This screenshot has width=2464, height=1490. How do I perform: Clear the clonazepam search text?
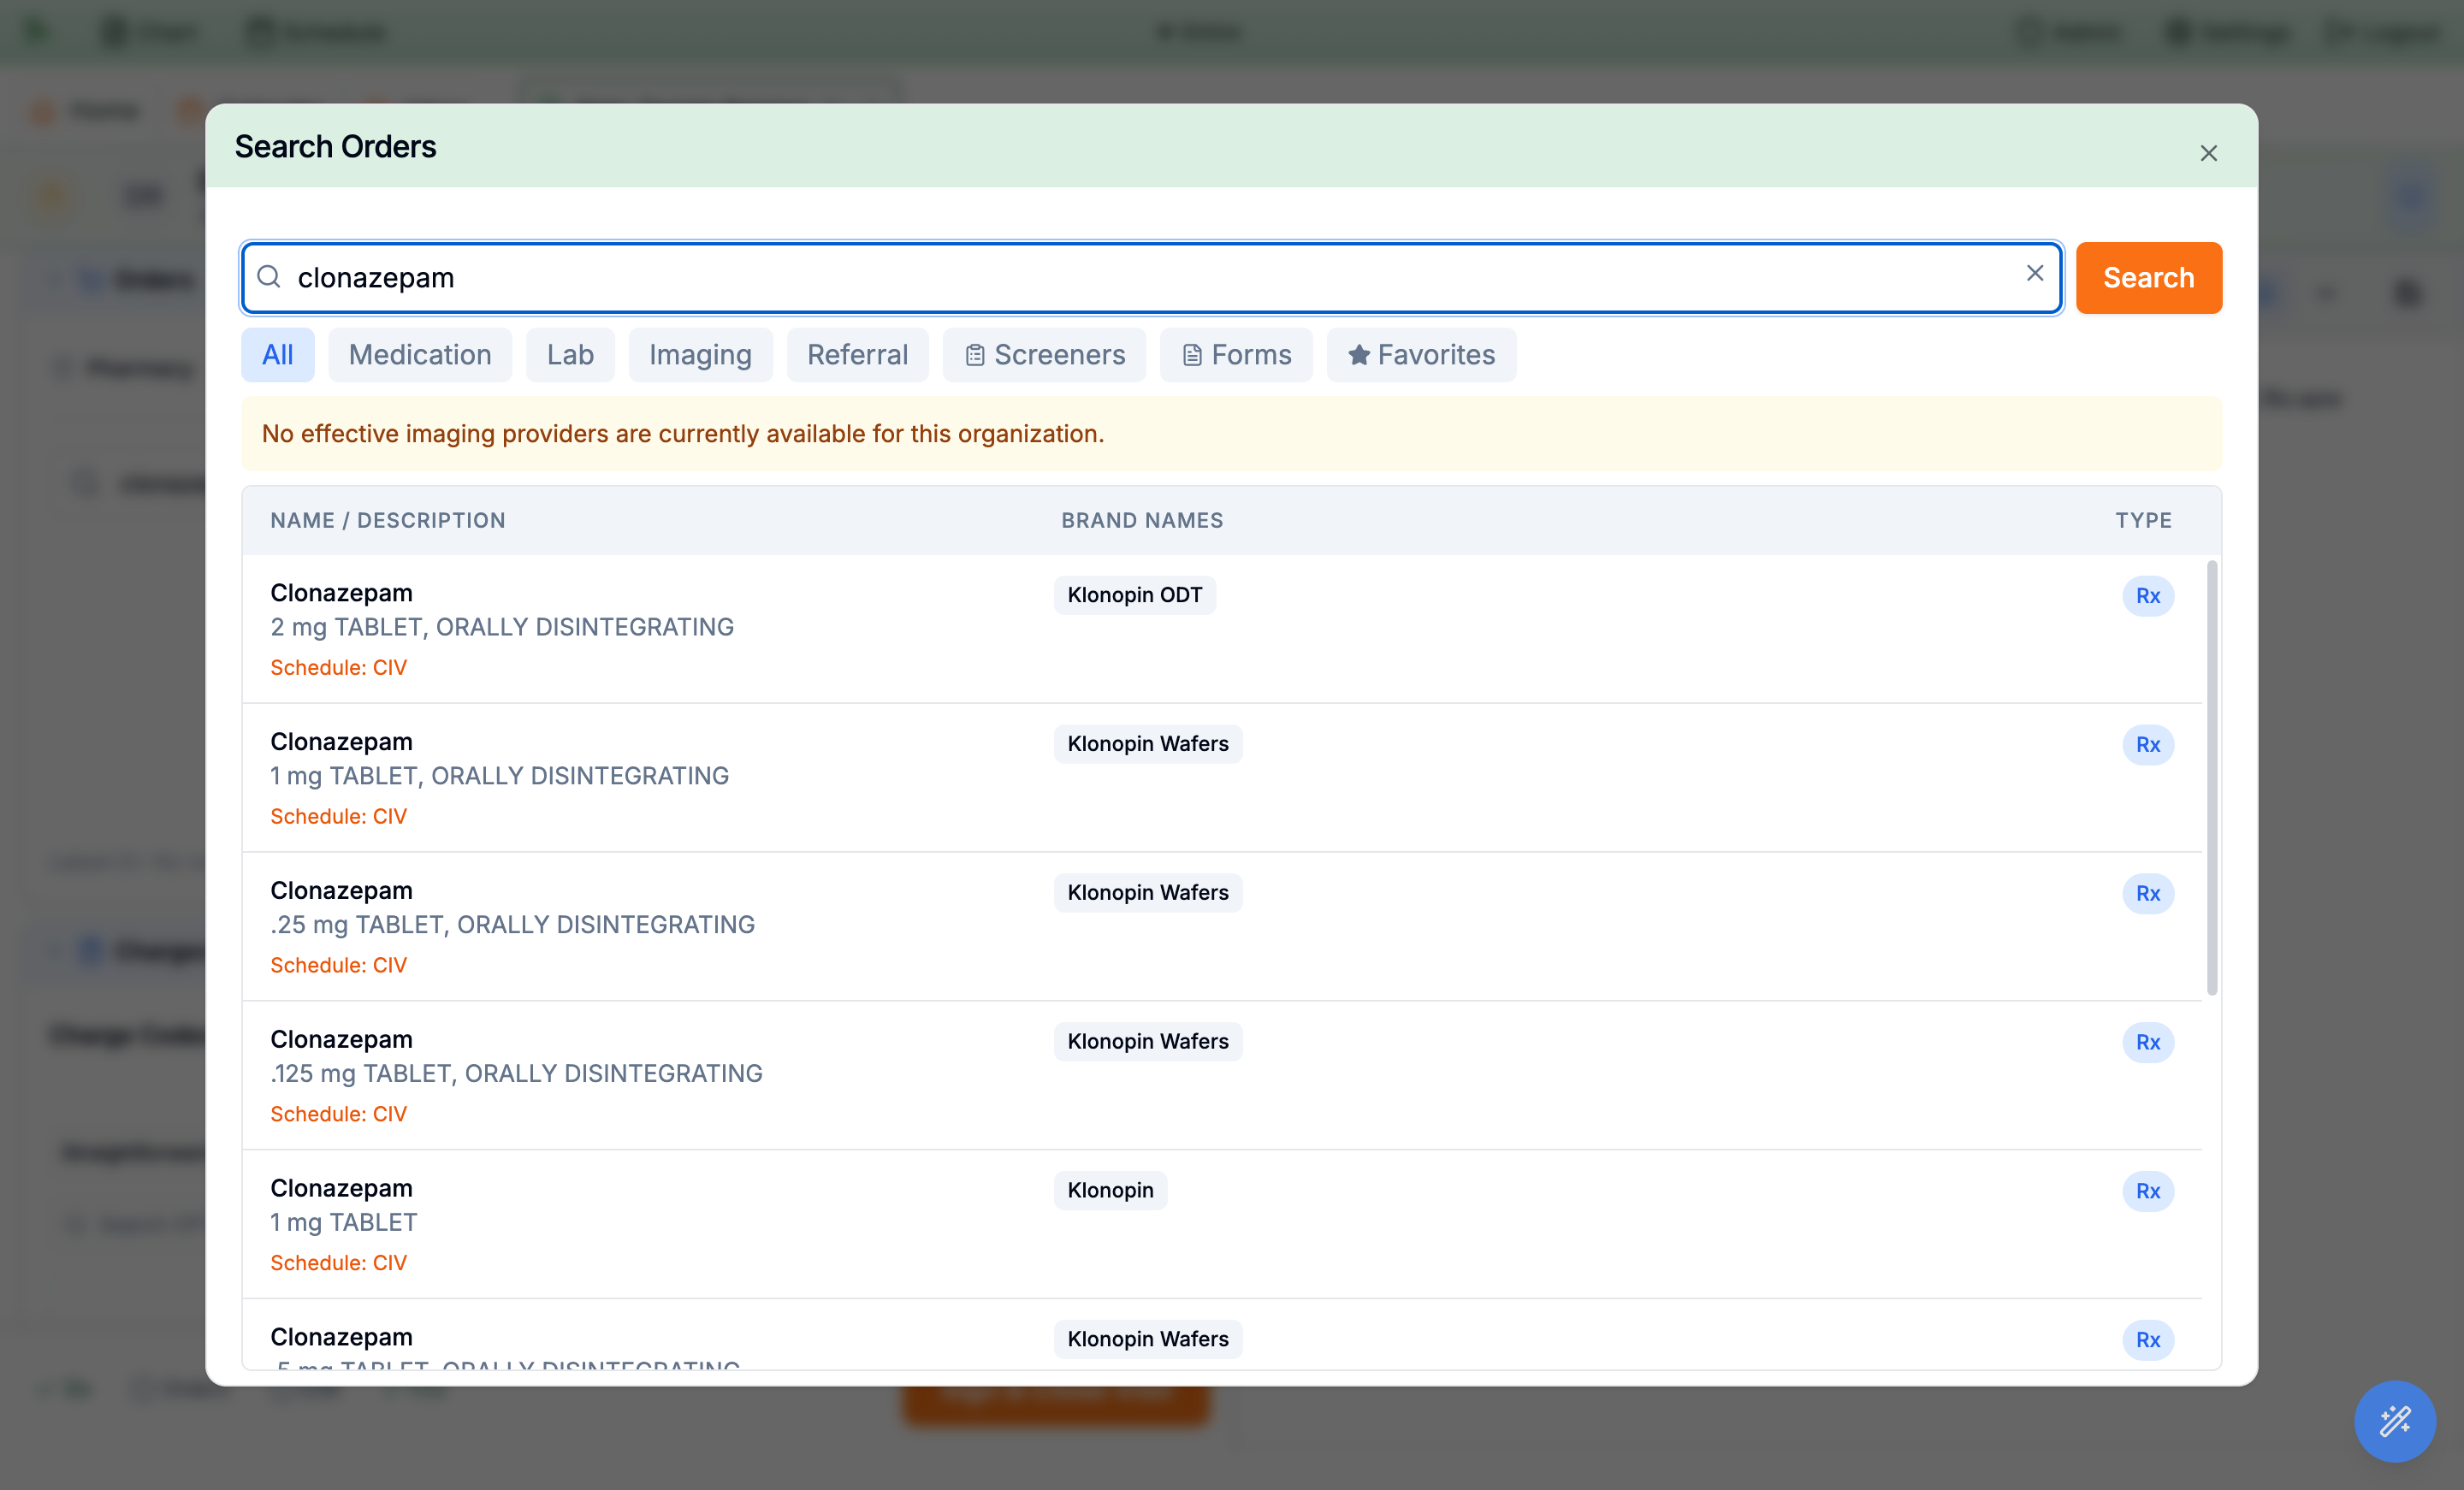2034,273
